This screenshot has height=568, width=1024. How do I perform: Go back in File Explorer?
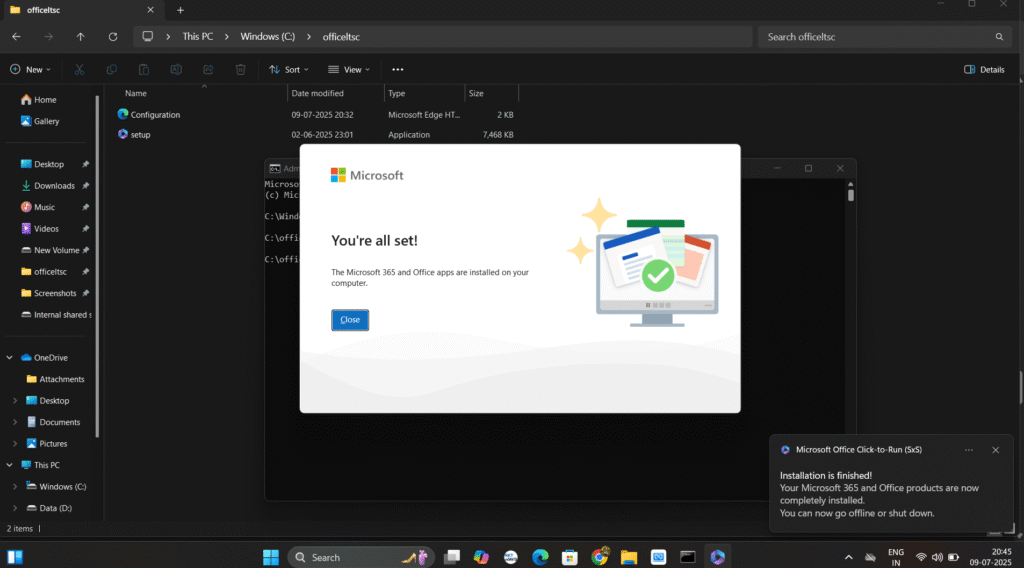16,37
